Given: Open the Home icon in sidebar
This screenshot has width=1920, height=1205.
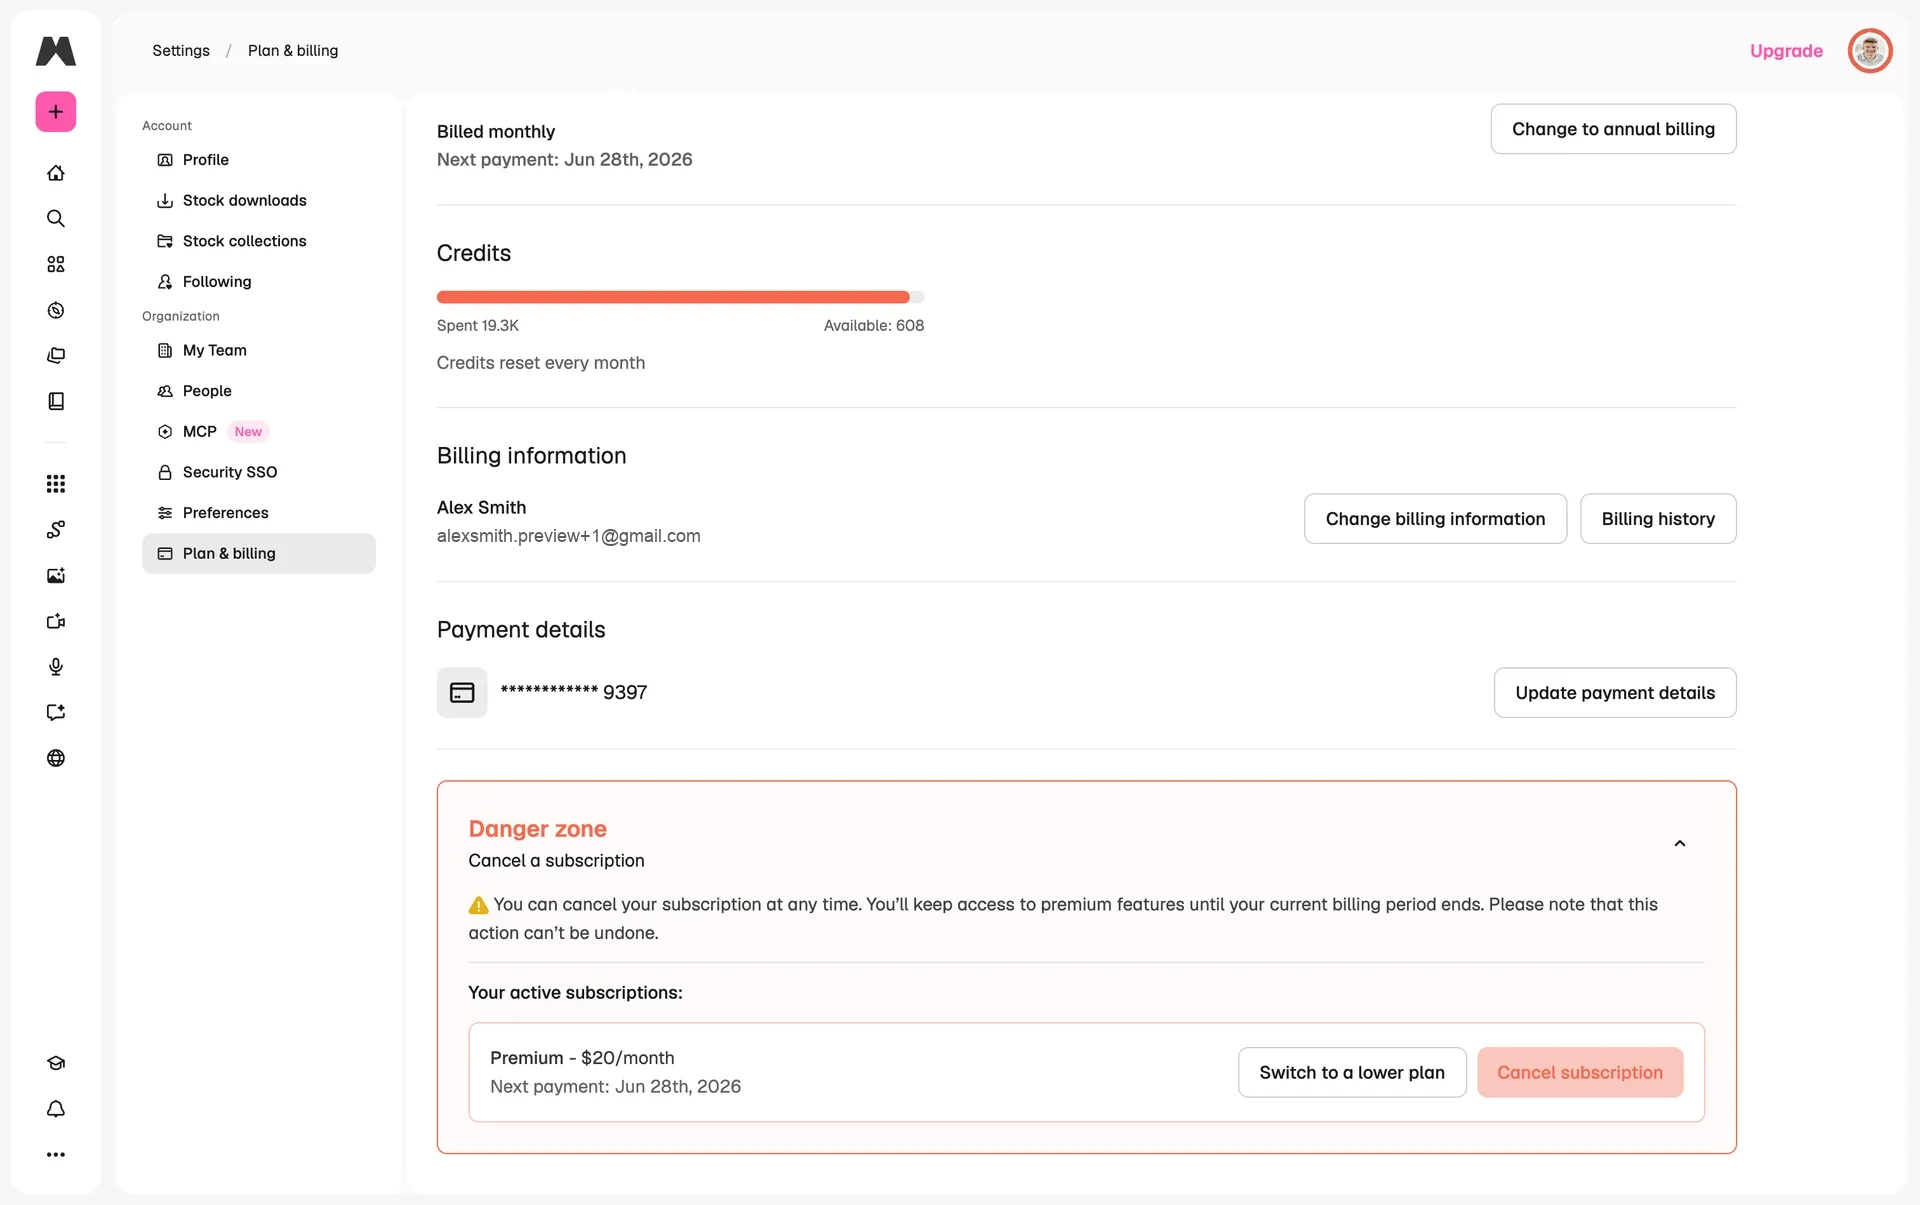Looking at the screenshot, I should click(56, 173).
